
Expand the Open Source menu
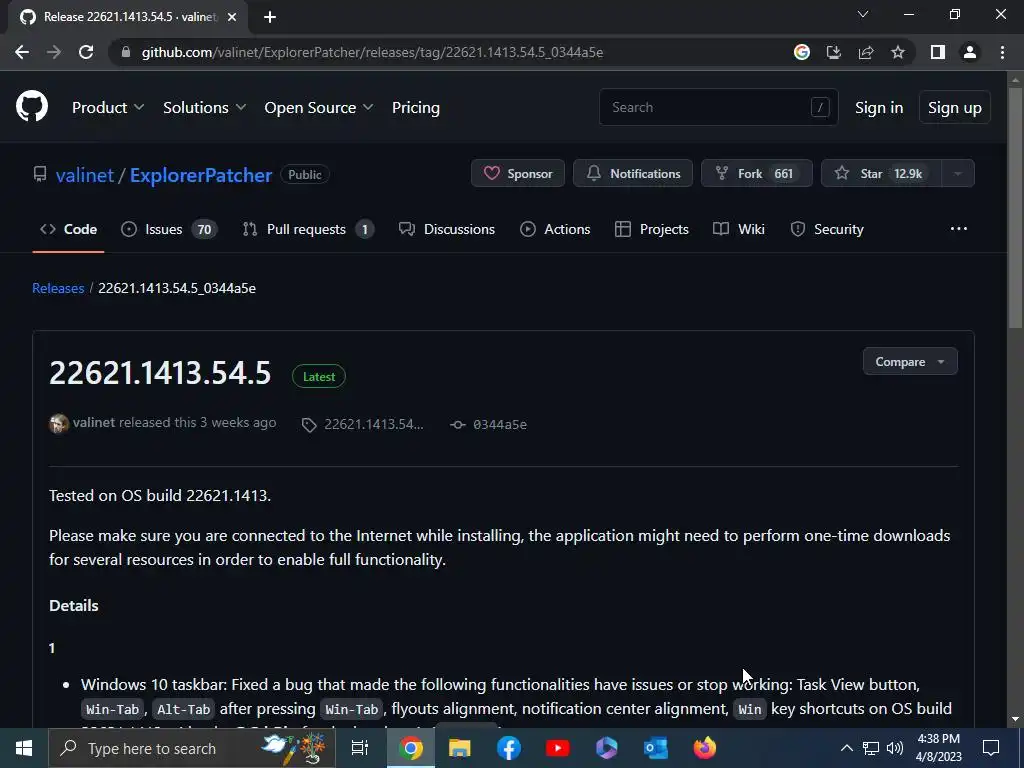coord(319,108)
